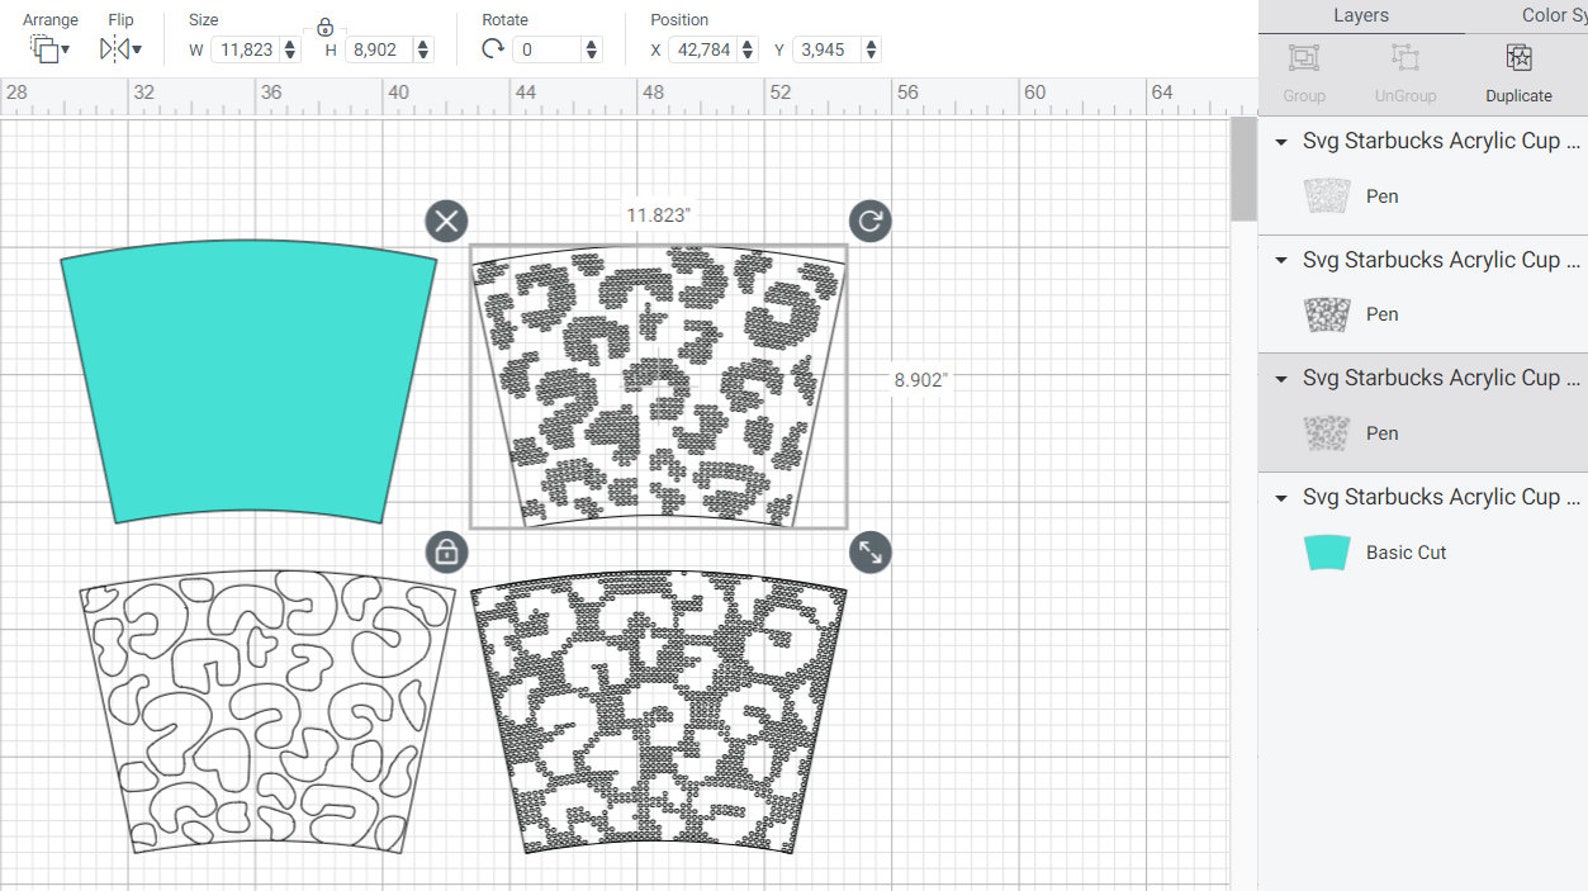Open the Arrange dropdown icon

point(49,49)
